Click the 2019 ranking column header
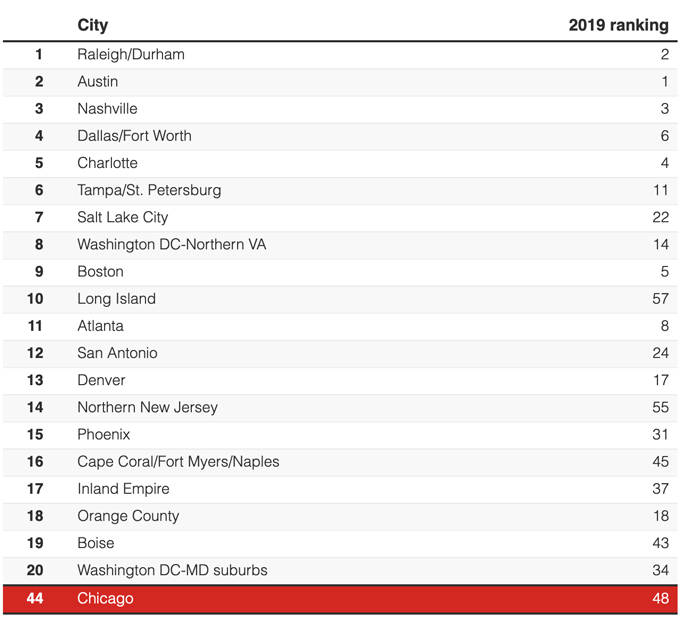 click(618, 25)
